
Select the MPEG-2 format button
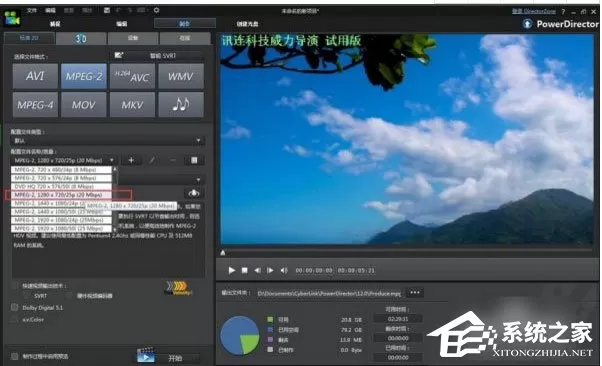tap(84, 76)
